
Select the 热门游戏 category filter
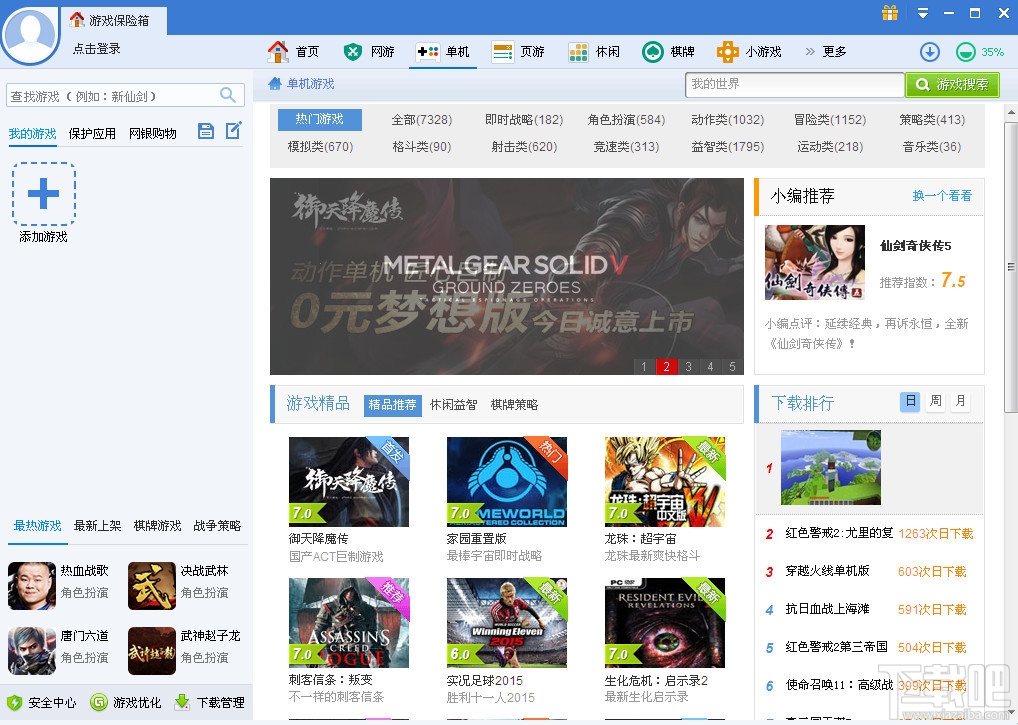(319, 119)
